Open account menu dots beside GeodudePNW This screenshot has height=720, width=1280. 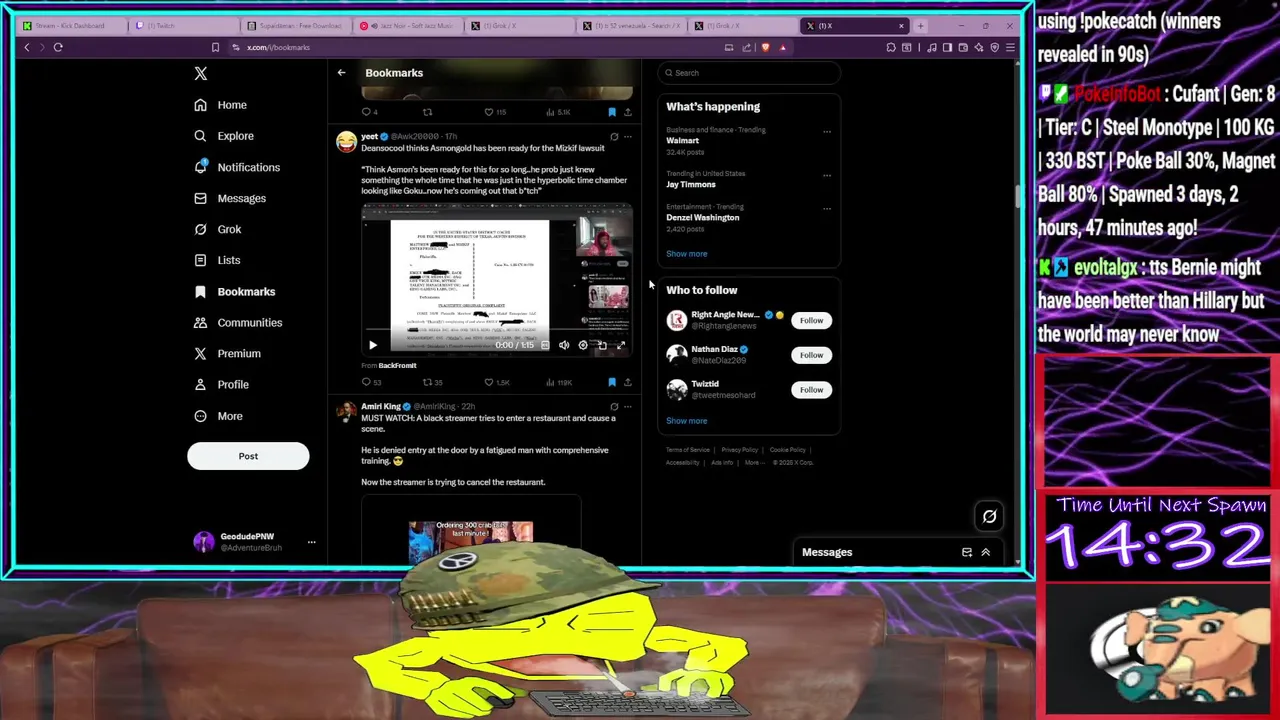(311, 542)
